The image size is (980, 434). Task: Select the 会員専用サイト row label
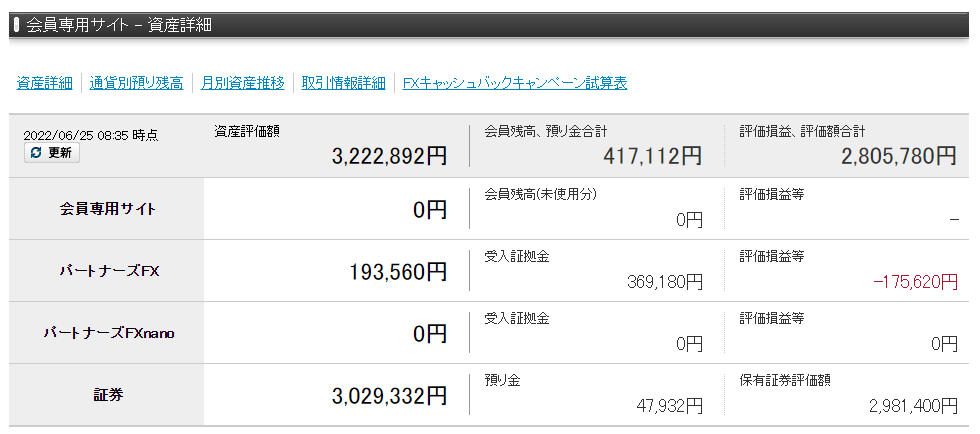point(108,209)
